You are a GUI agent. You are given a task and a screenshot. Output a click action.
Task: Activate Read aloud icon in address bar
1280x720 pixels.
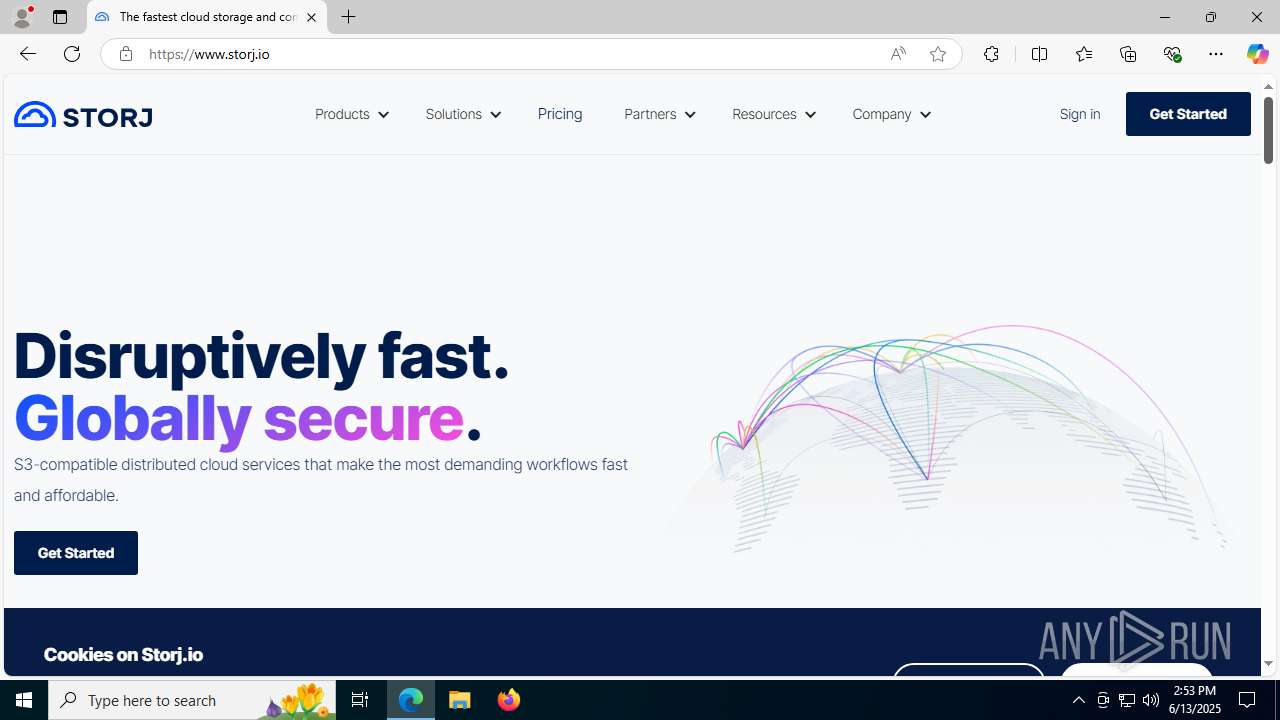pos(898,54)
